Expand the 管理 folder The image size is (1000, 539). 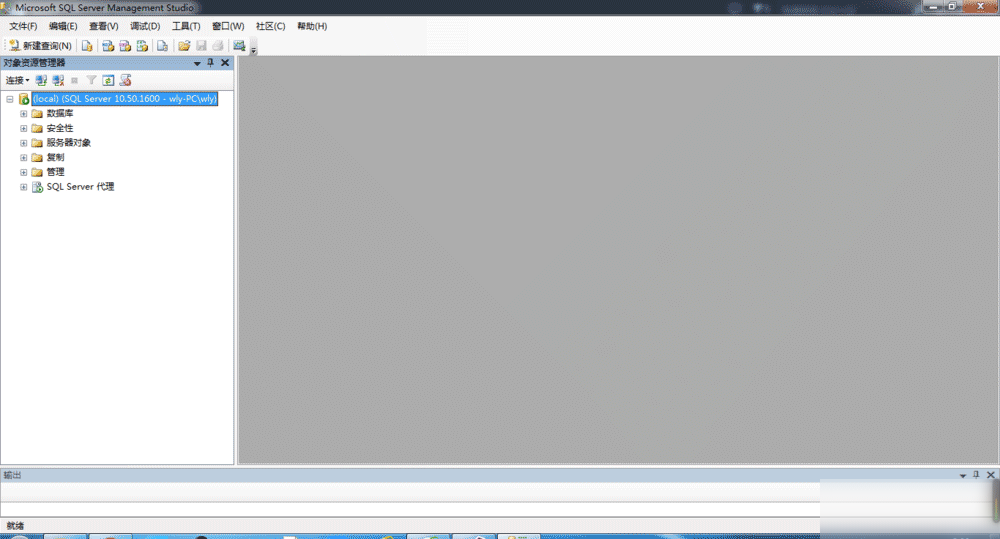click(x=24, y=172)
